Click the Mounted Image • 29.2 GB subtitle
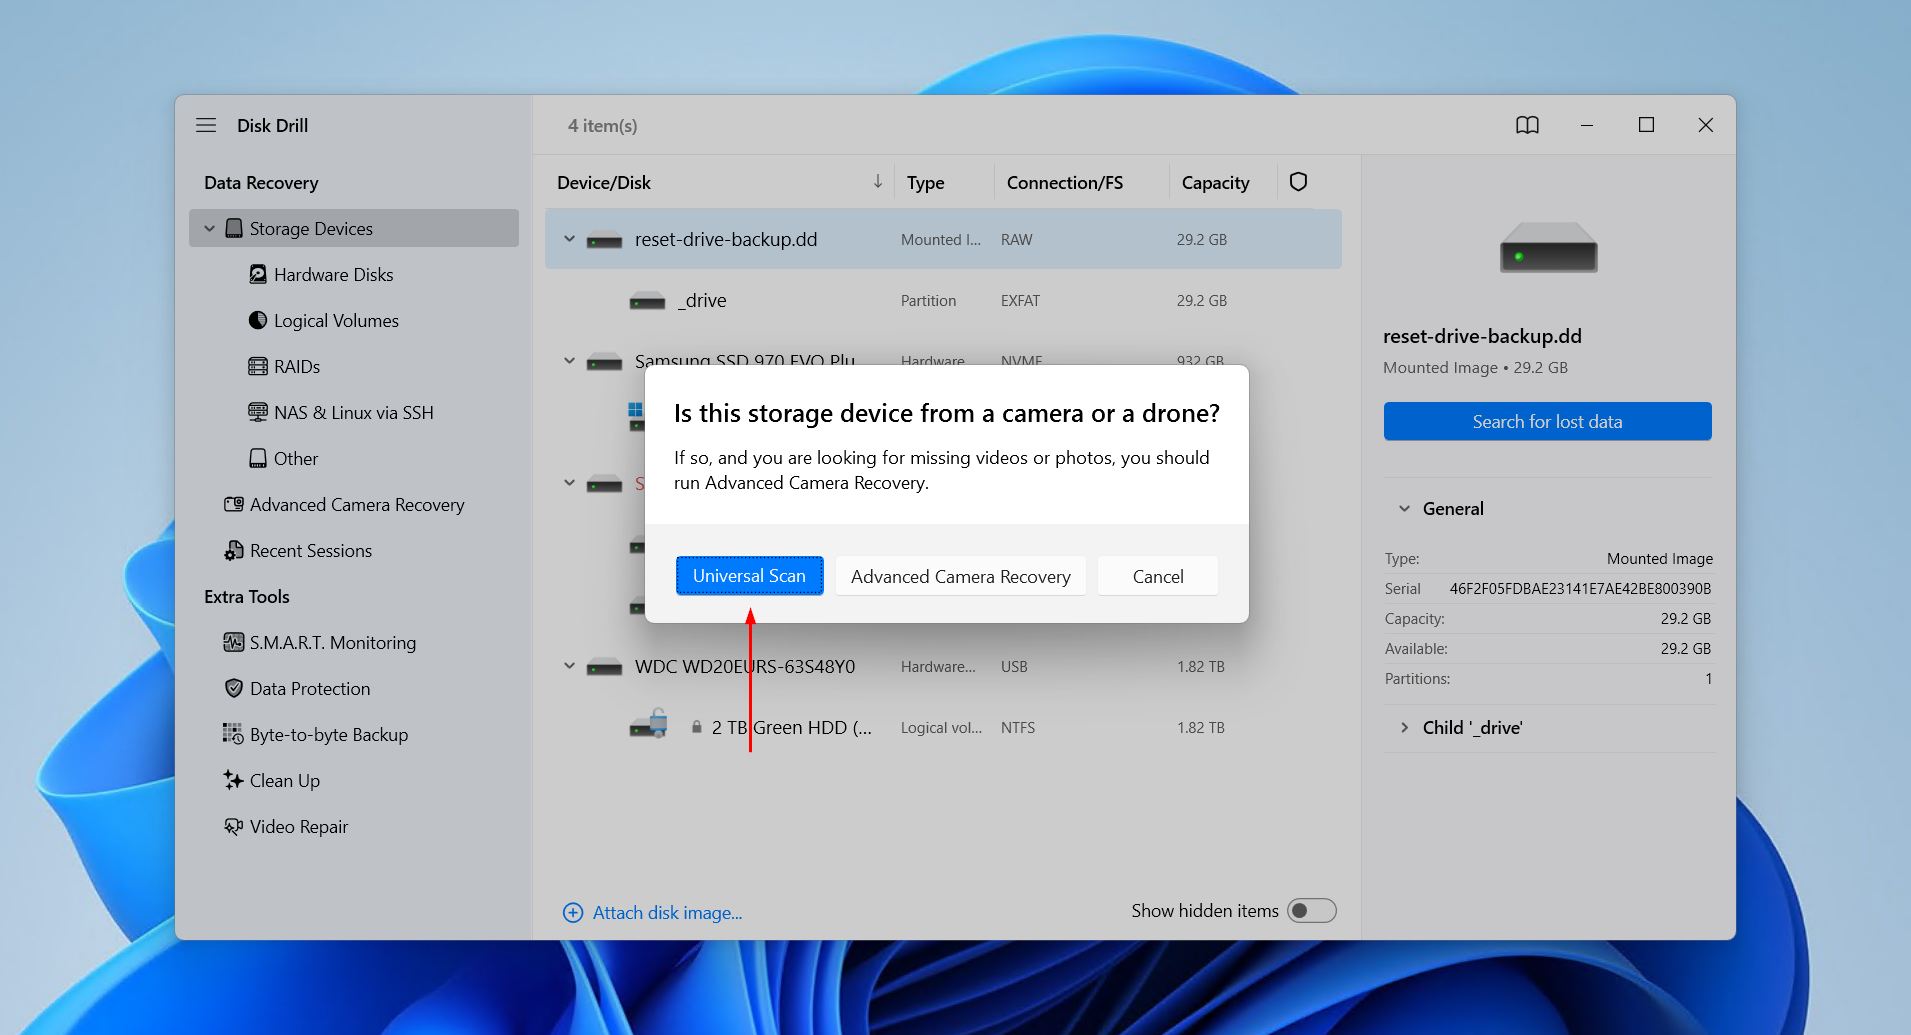This screenshot has width=1911, height=1035. [x=1475, y=367]
